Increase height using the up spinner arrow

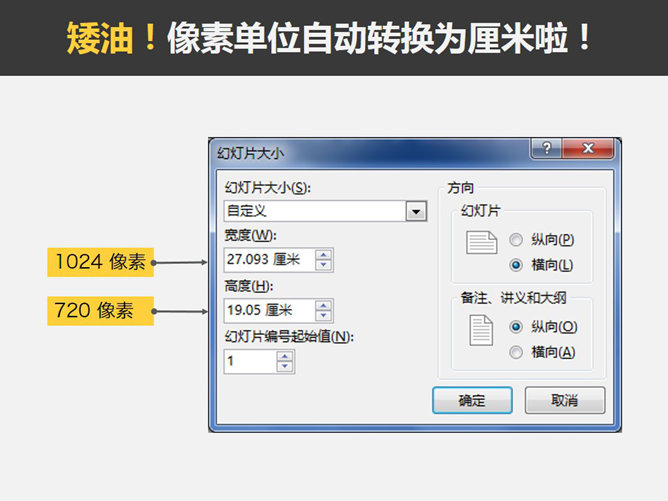(323, 305)
